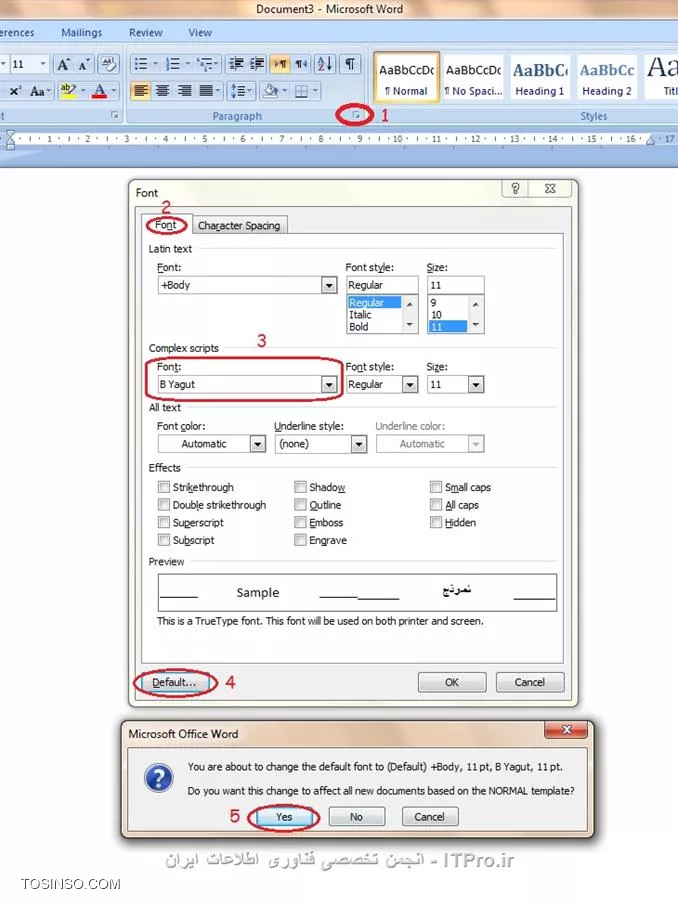This screenshot has width=678, height=905.
Task: Toggle the Superscript x² button
Action: click(x=15, y=91)
